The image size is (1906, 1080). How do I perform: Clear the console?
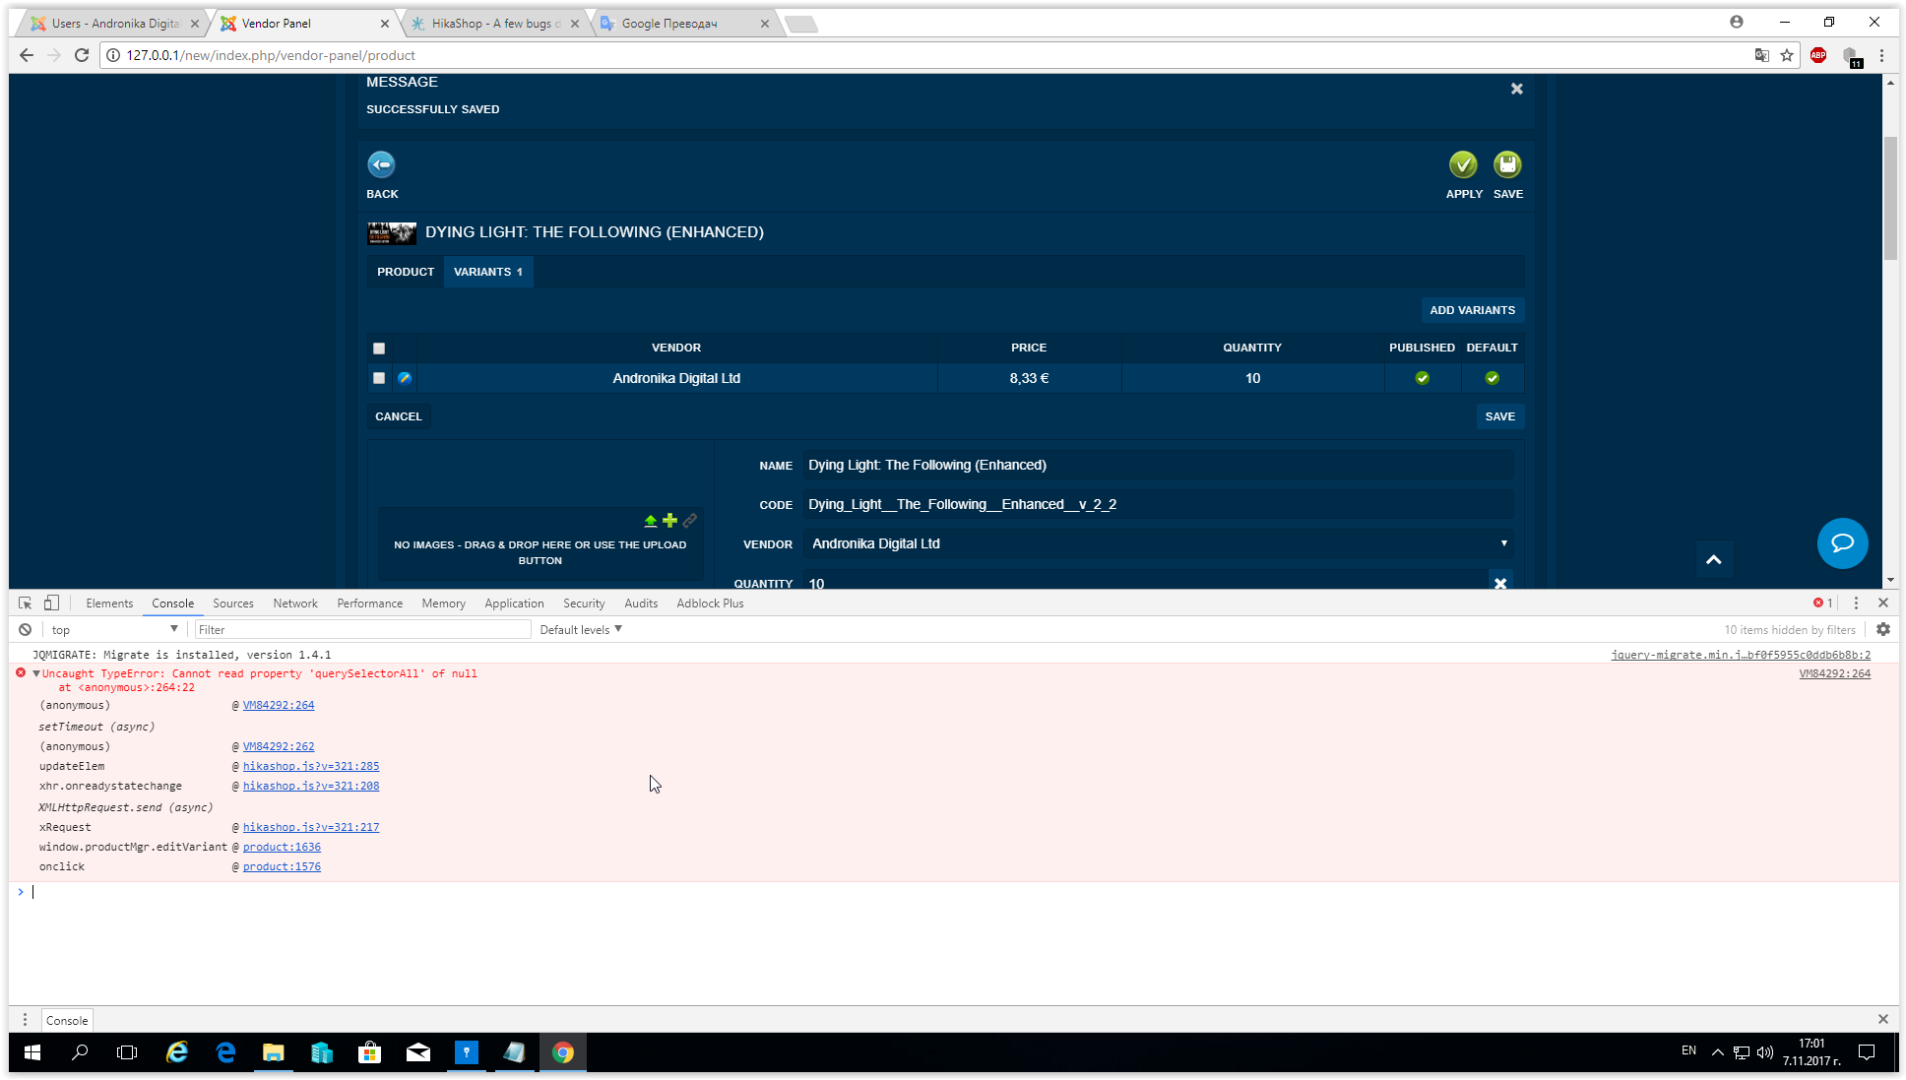click(25, 630)
